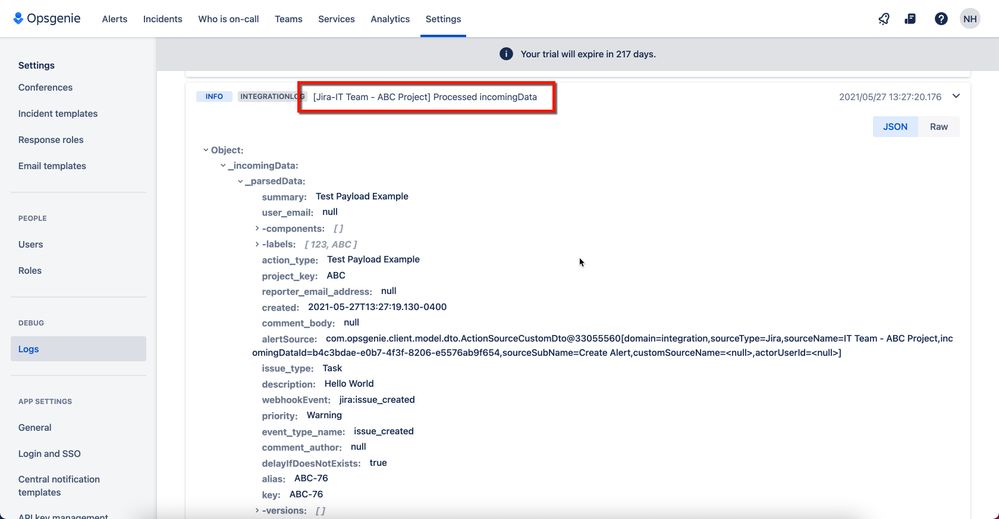Open the rocket quick-start icon
Image resolution: width=999 pixels, height=519 pixels.
point(884,19)
